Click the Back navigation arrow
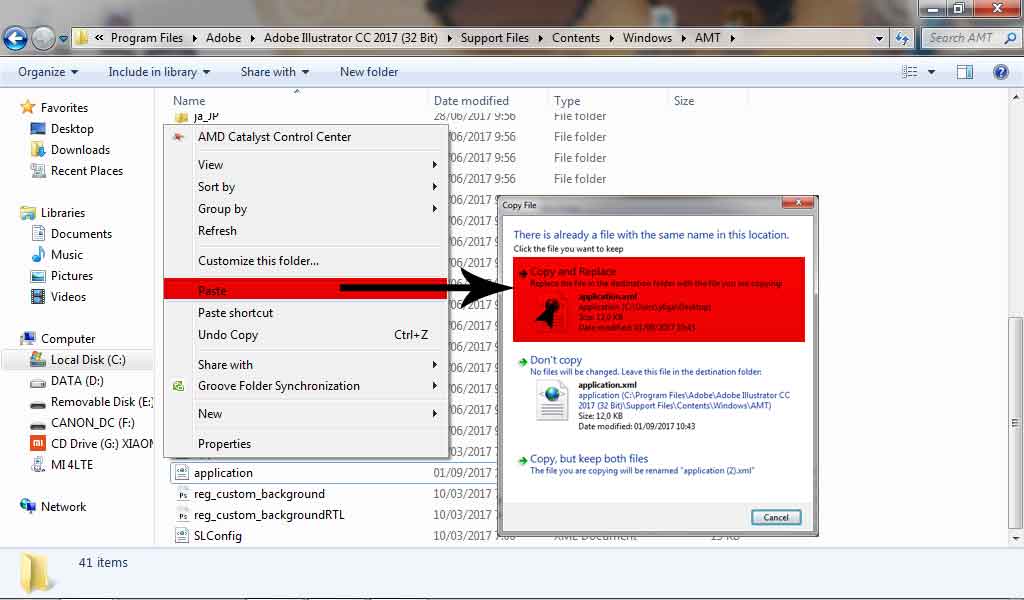1024x600 pixels. tap(15, 39)
